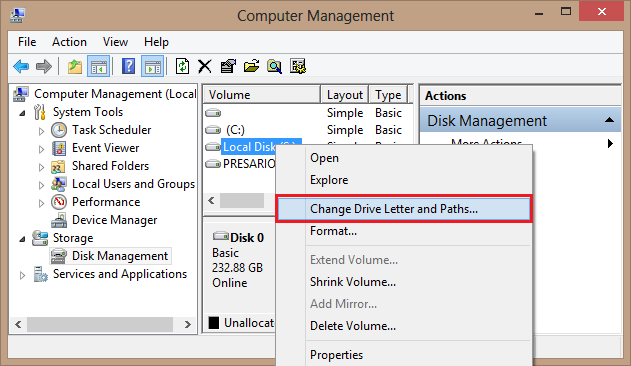
Task: Choose Explore from the context menu
Action: click(404, 180)
